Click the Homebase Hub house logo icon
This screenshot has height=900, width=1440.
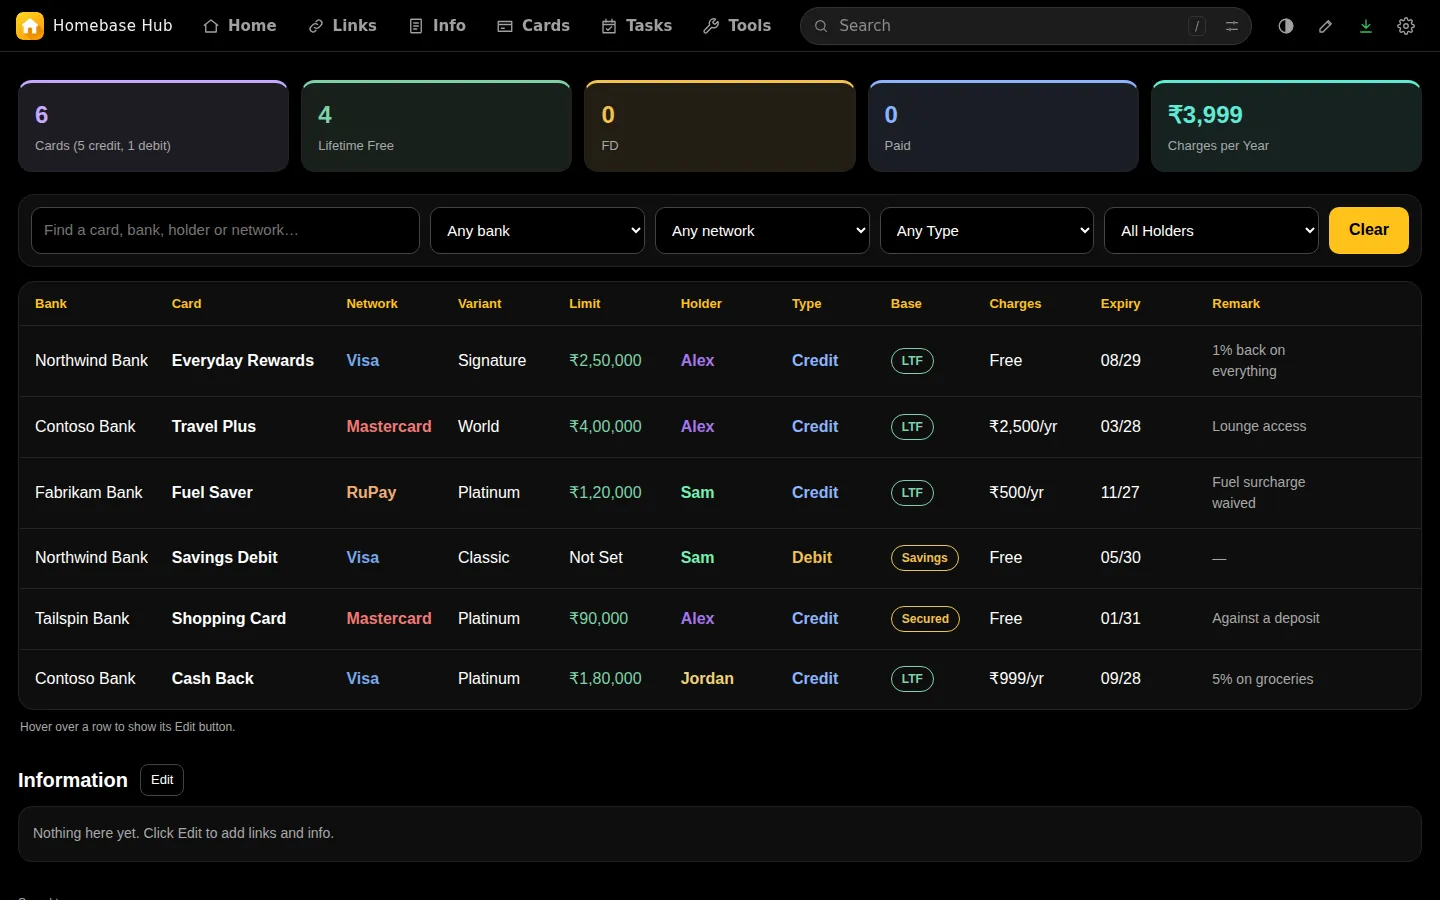30,26
